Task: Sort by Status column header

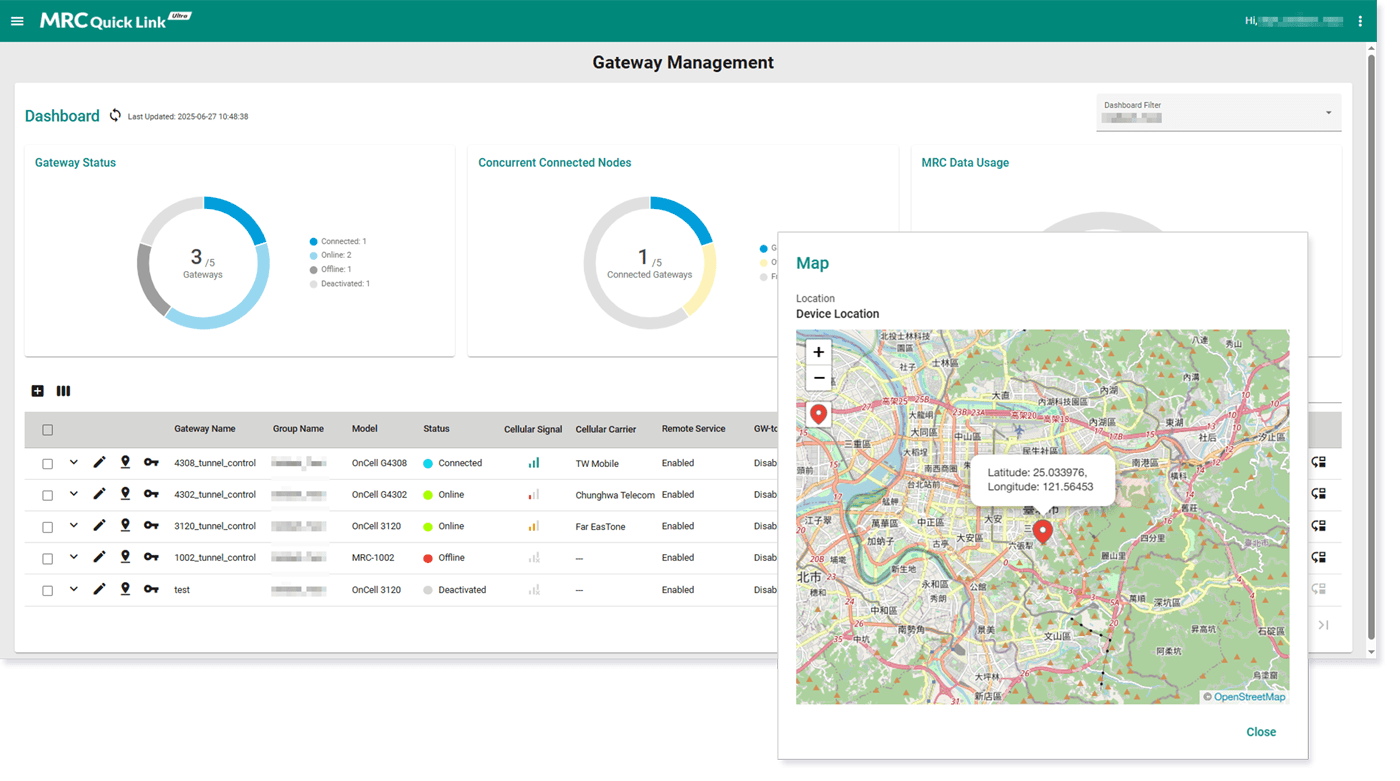Action: tap(436, 429)
